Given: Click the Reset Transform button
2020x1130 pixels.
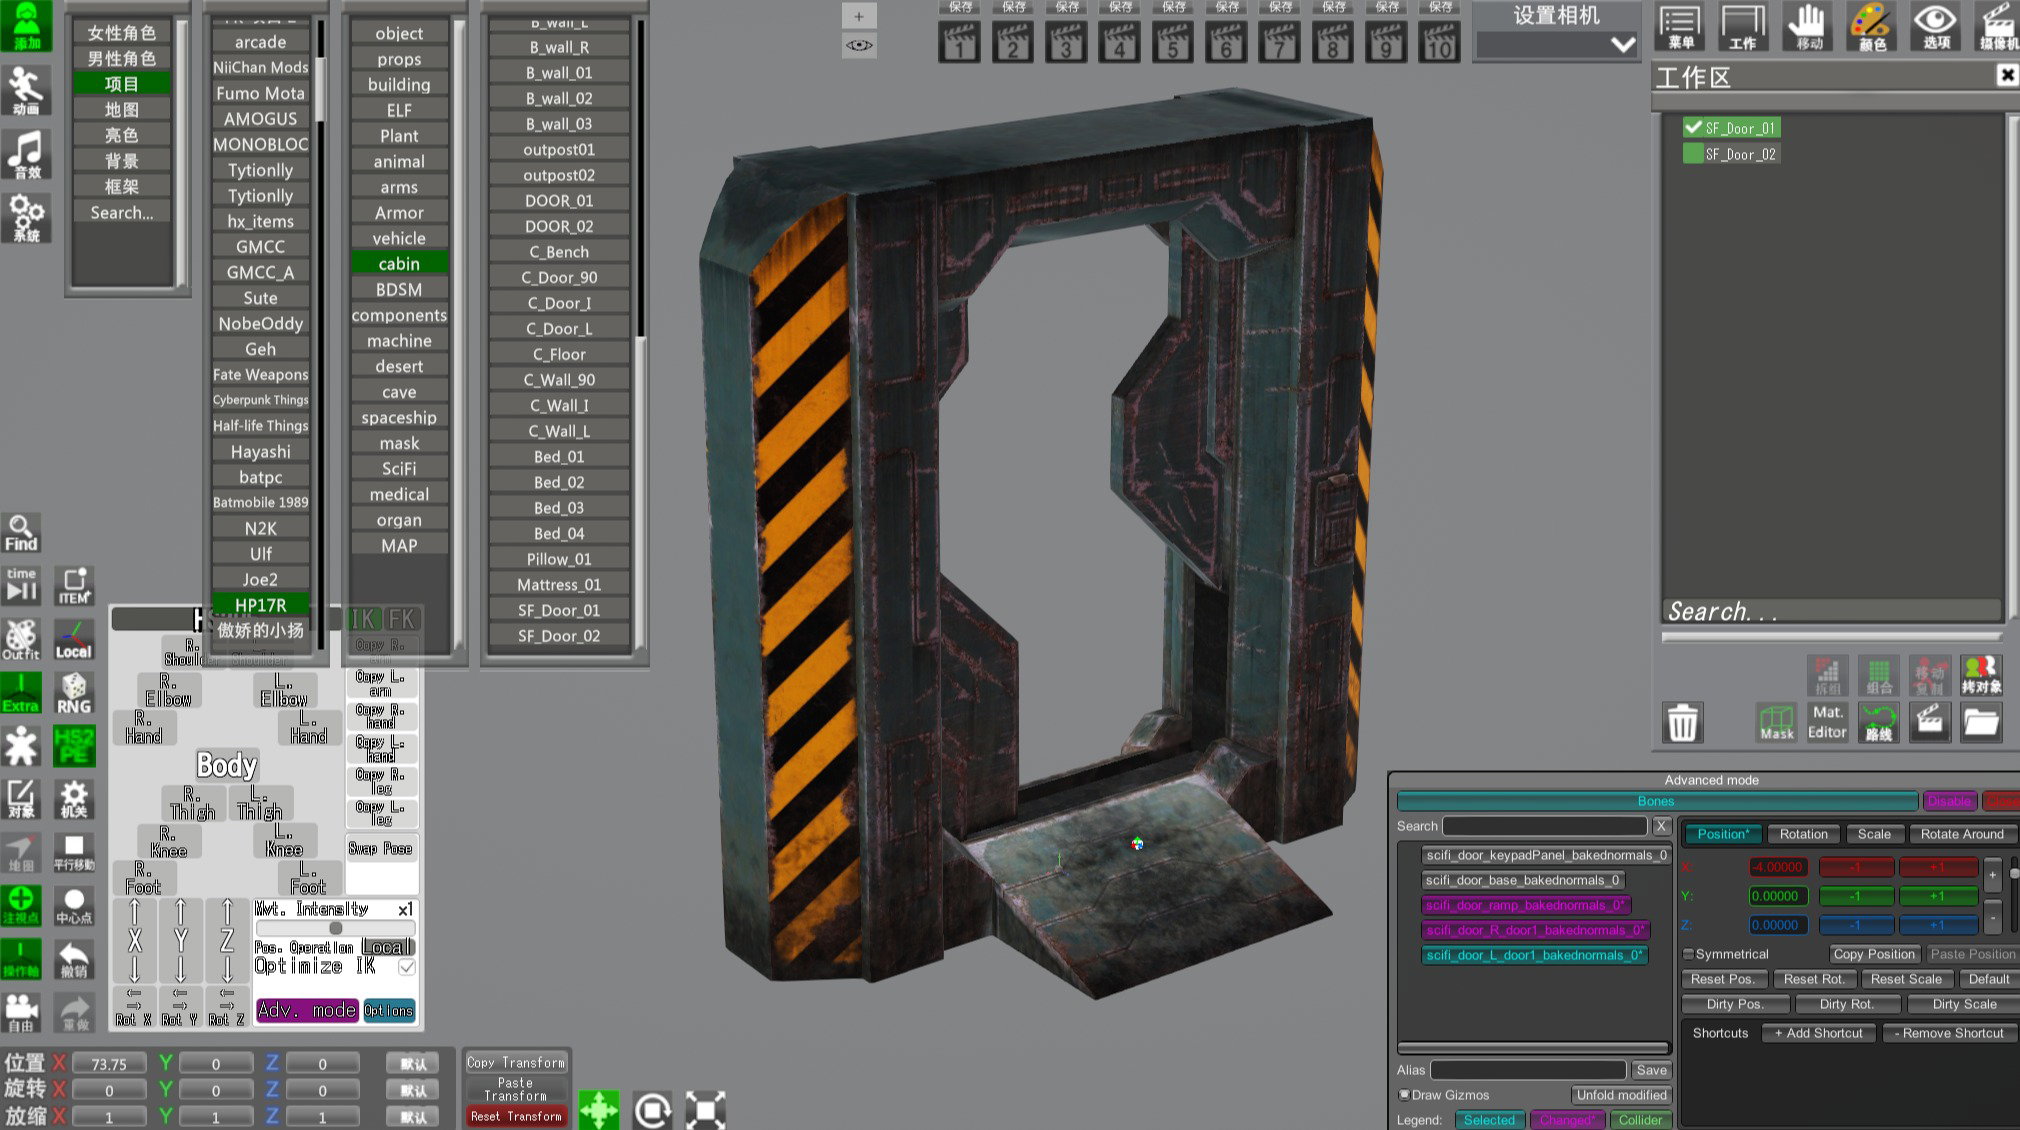Looking at the screenshot, I should [x=516, y=1116].
